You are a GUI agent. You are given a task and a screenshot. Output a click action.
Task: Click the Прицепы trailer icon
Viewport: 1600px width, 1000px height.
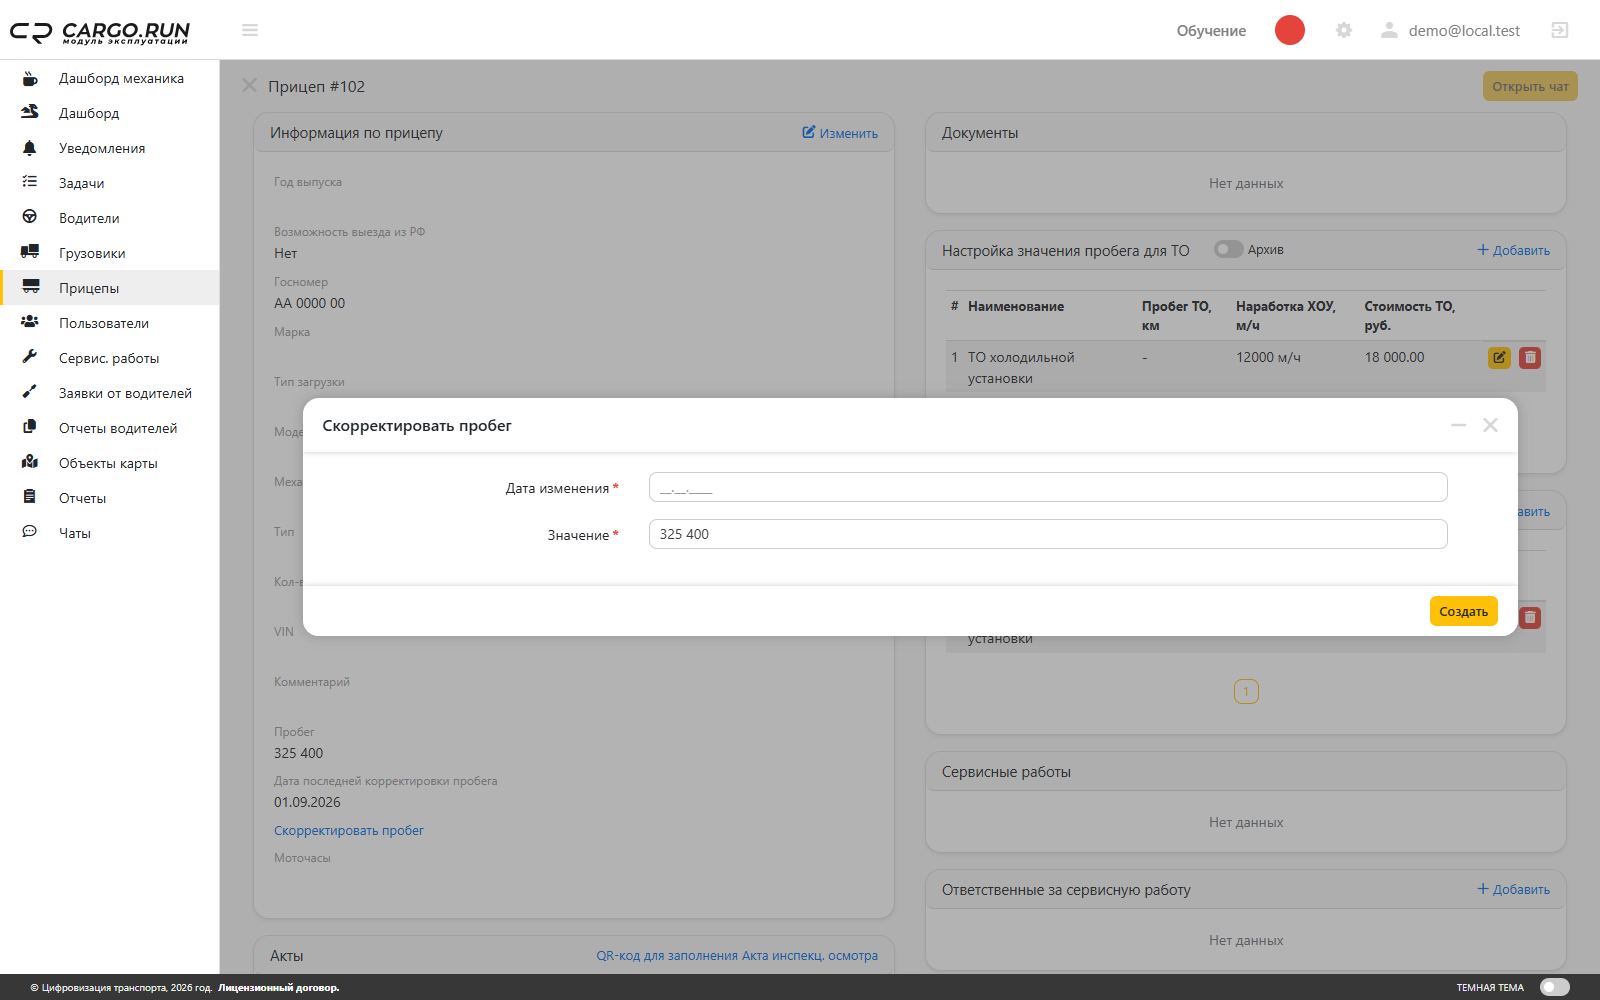tap(31, 287)
